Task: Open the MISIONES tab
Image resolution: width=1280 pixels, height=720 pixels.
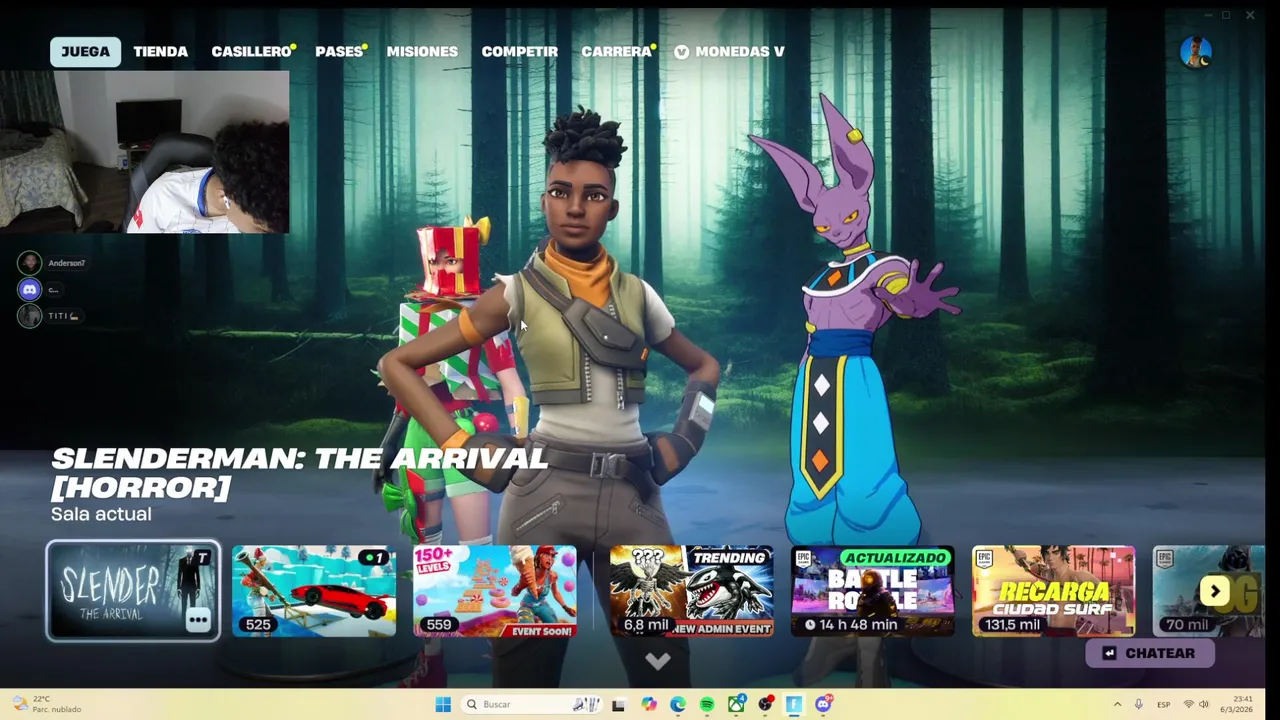Action: [422, 52]
